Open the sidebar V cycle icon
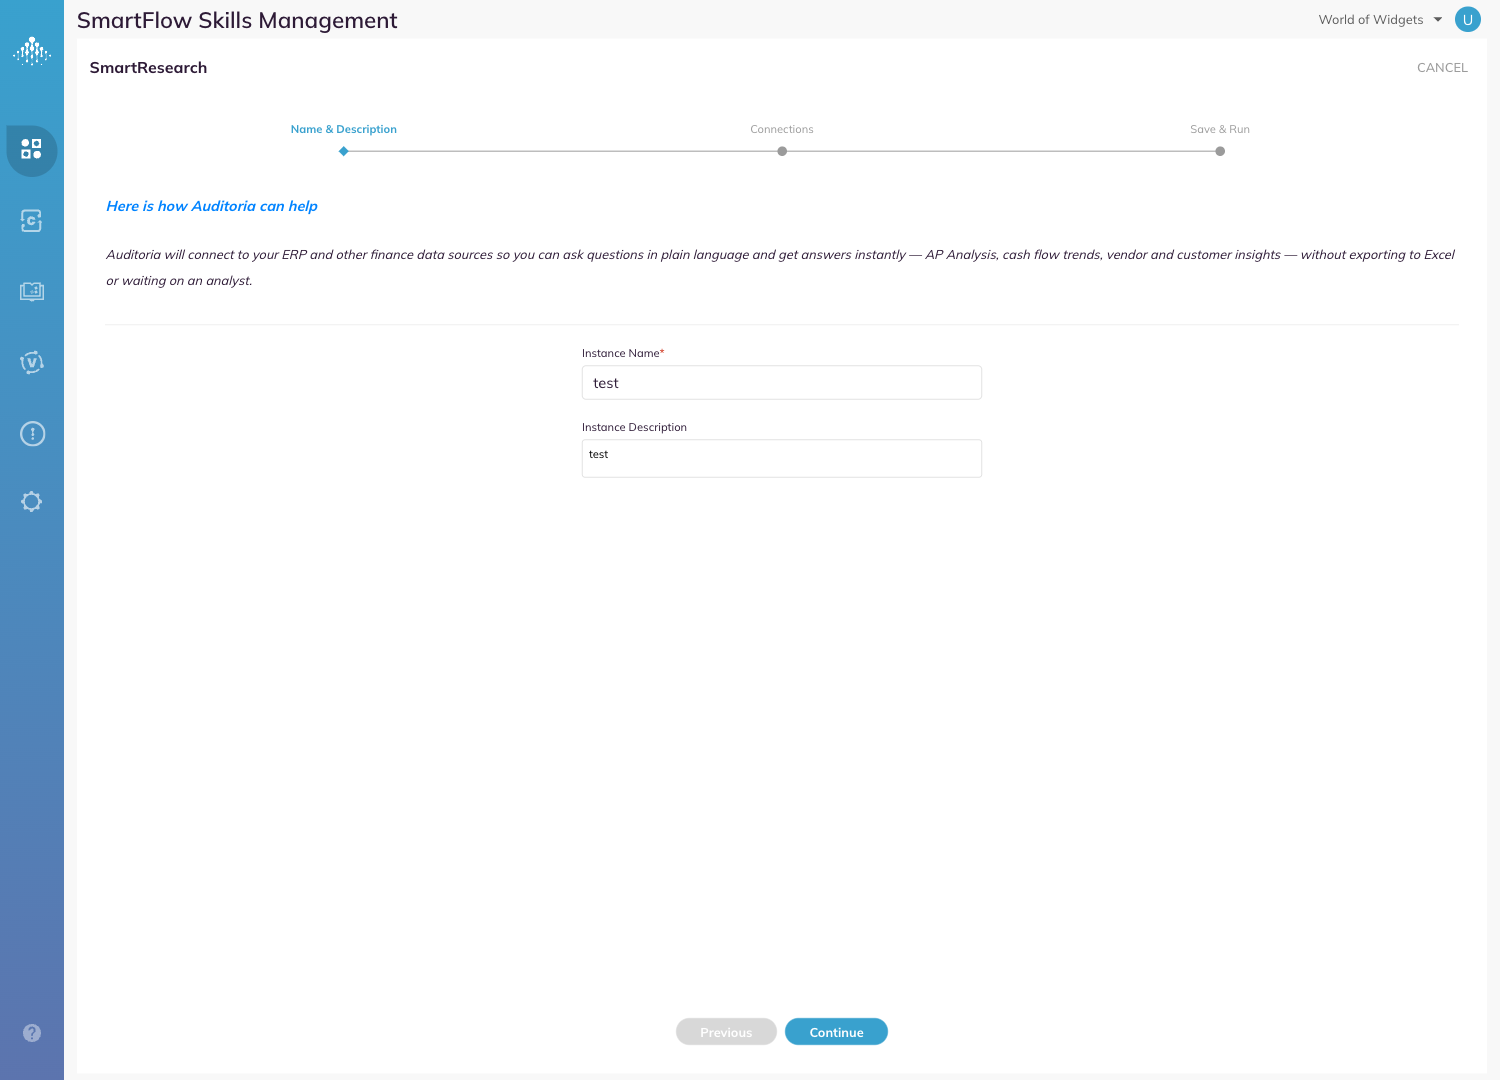 32,362
